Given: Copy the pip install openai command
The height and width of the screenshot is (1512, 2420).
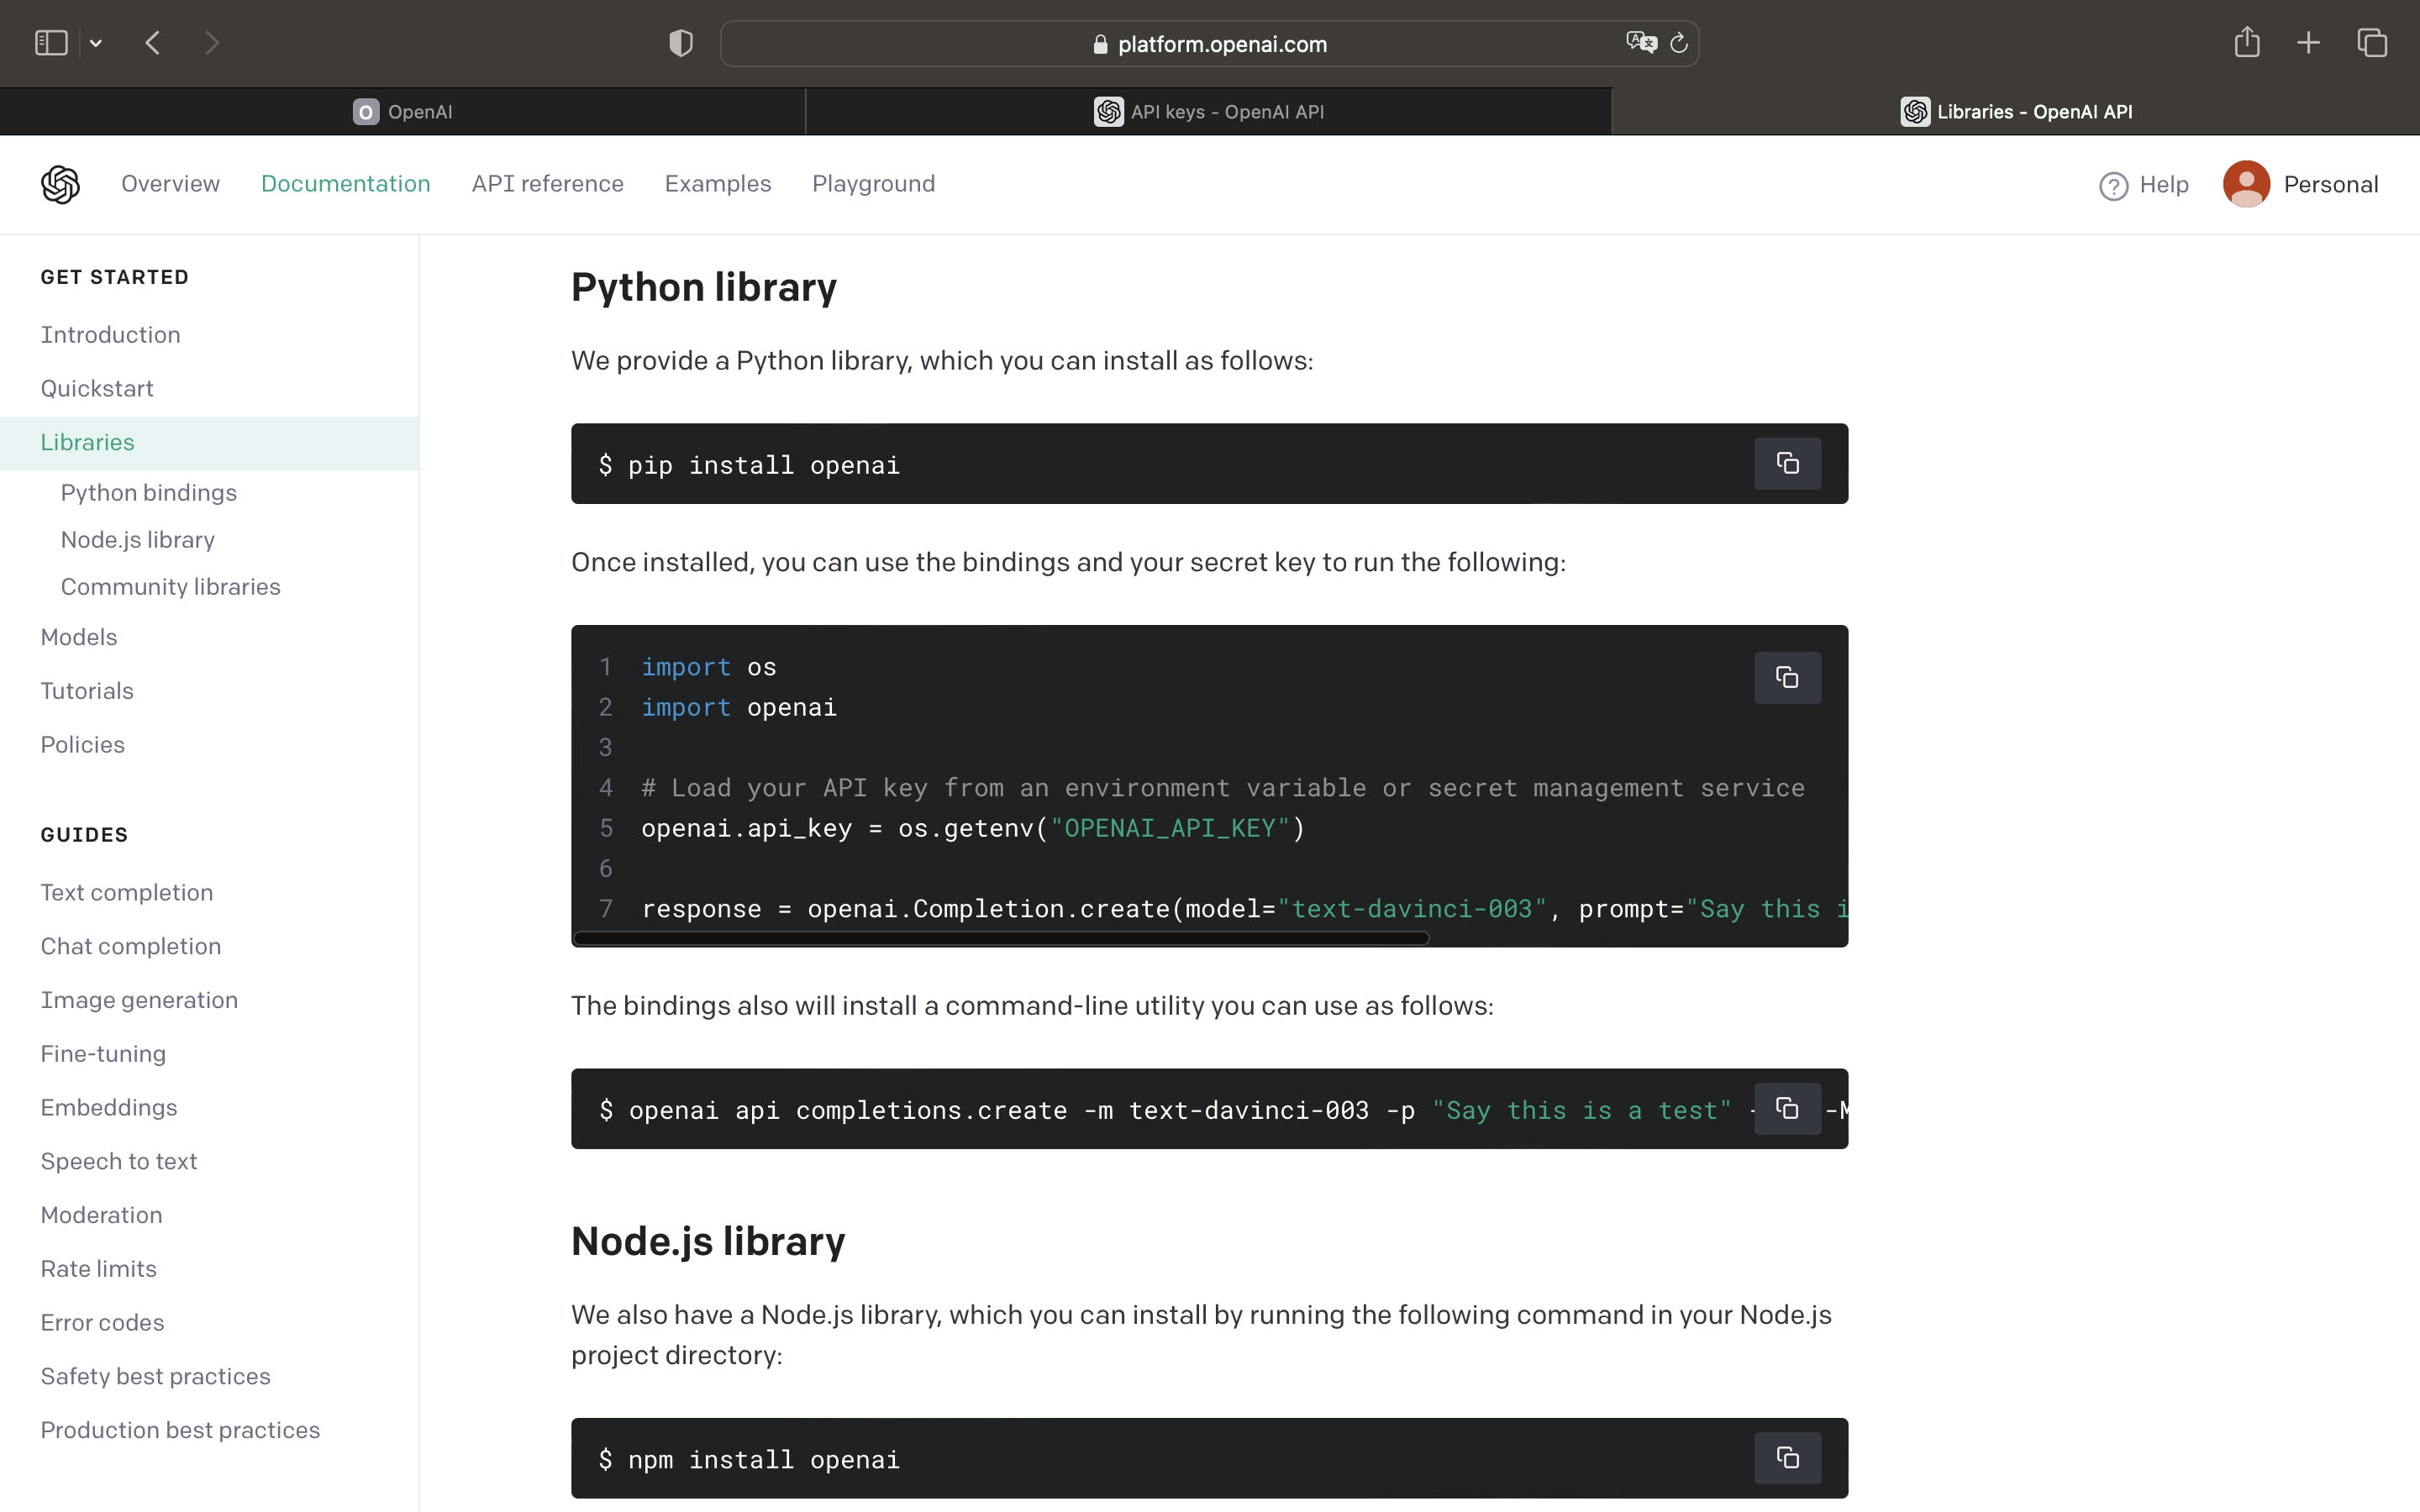Looking at the screenshot, I should click(1787, 464).
